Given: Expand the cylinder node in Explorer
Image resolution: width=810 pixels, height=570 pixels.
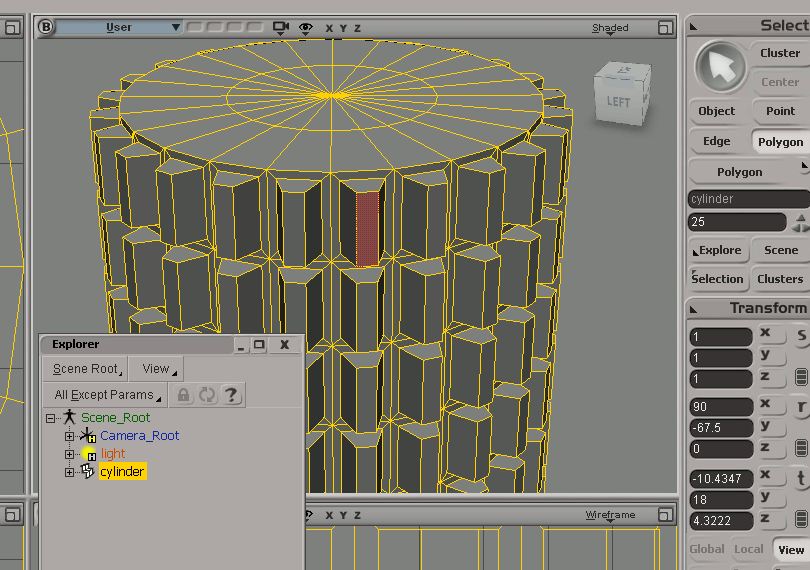Looking at the screenshot, I should pos(69,472).
